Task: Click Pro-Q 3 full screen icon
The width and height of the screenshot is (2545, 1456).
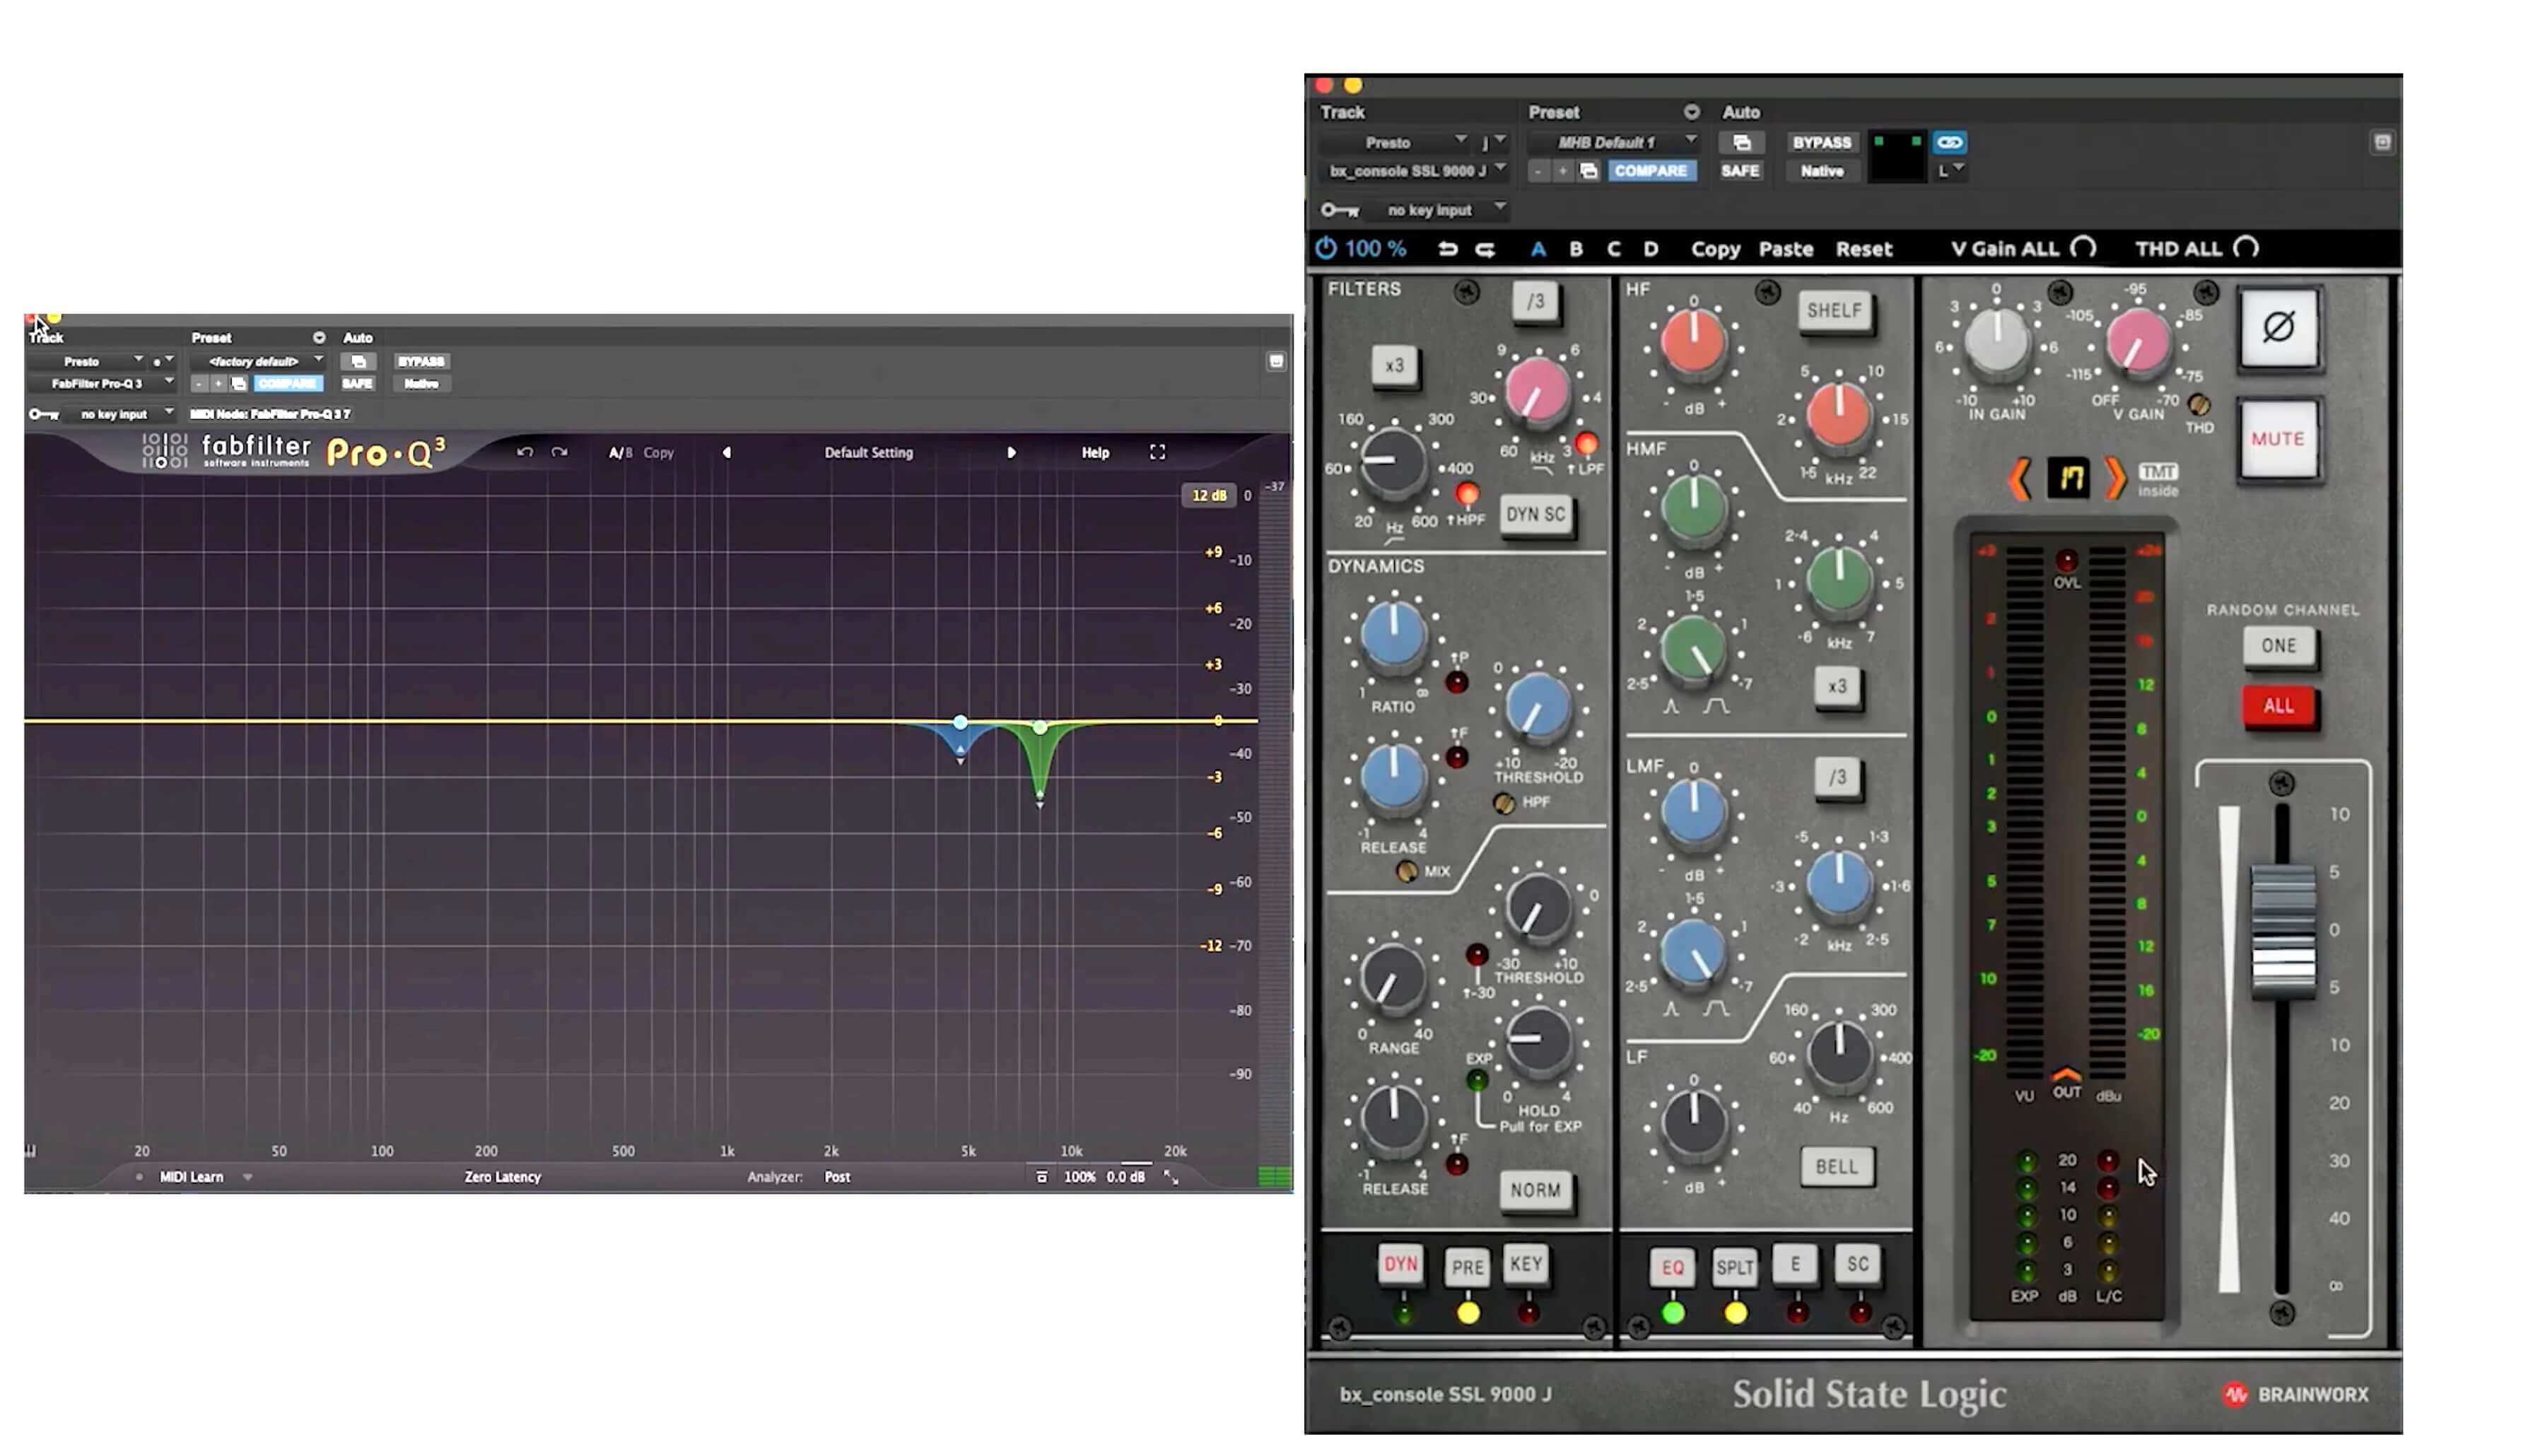Action: pos(1157,452)
